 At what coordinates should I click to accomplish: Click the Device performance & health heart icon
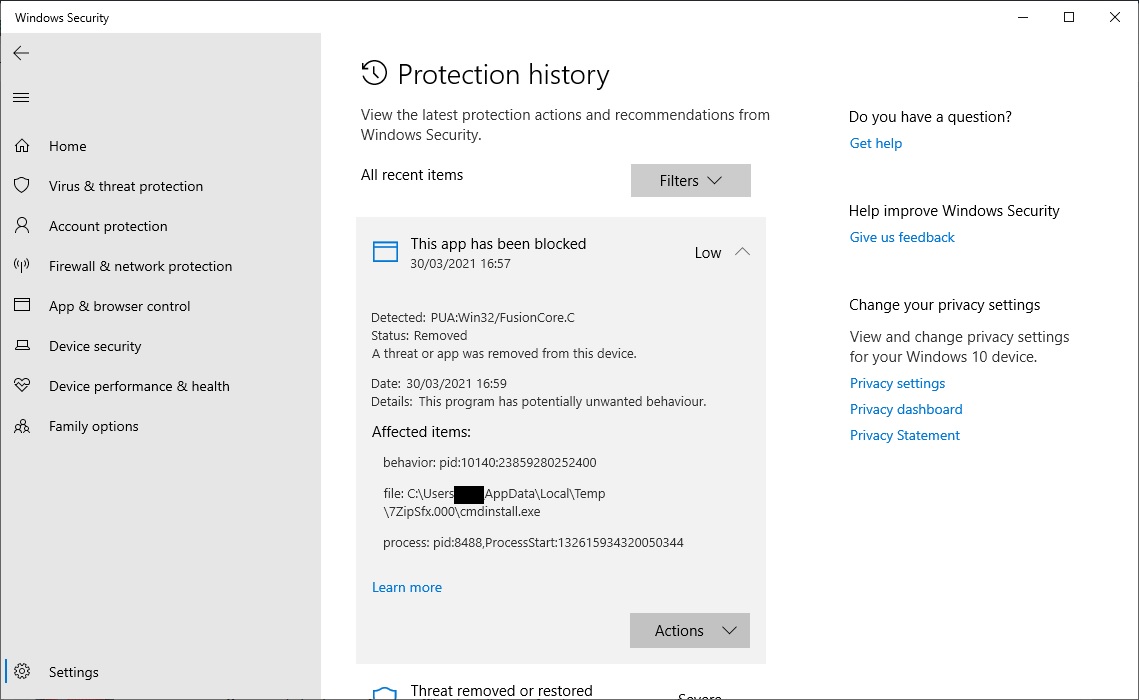[x=22, y=386]
